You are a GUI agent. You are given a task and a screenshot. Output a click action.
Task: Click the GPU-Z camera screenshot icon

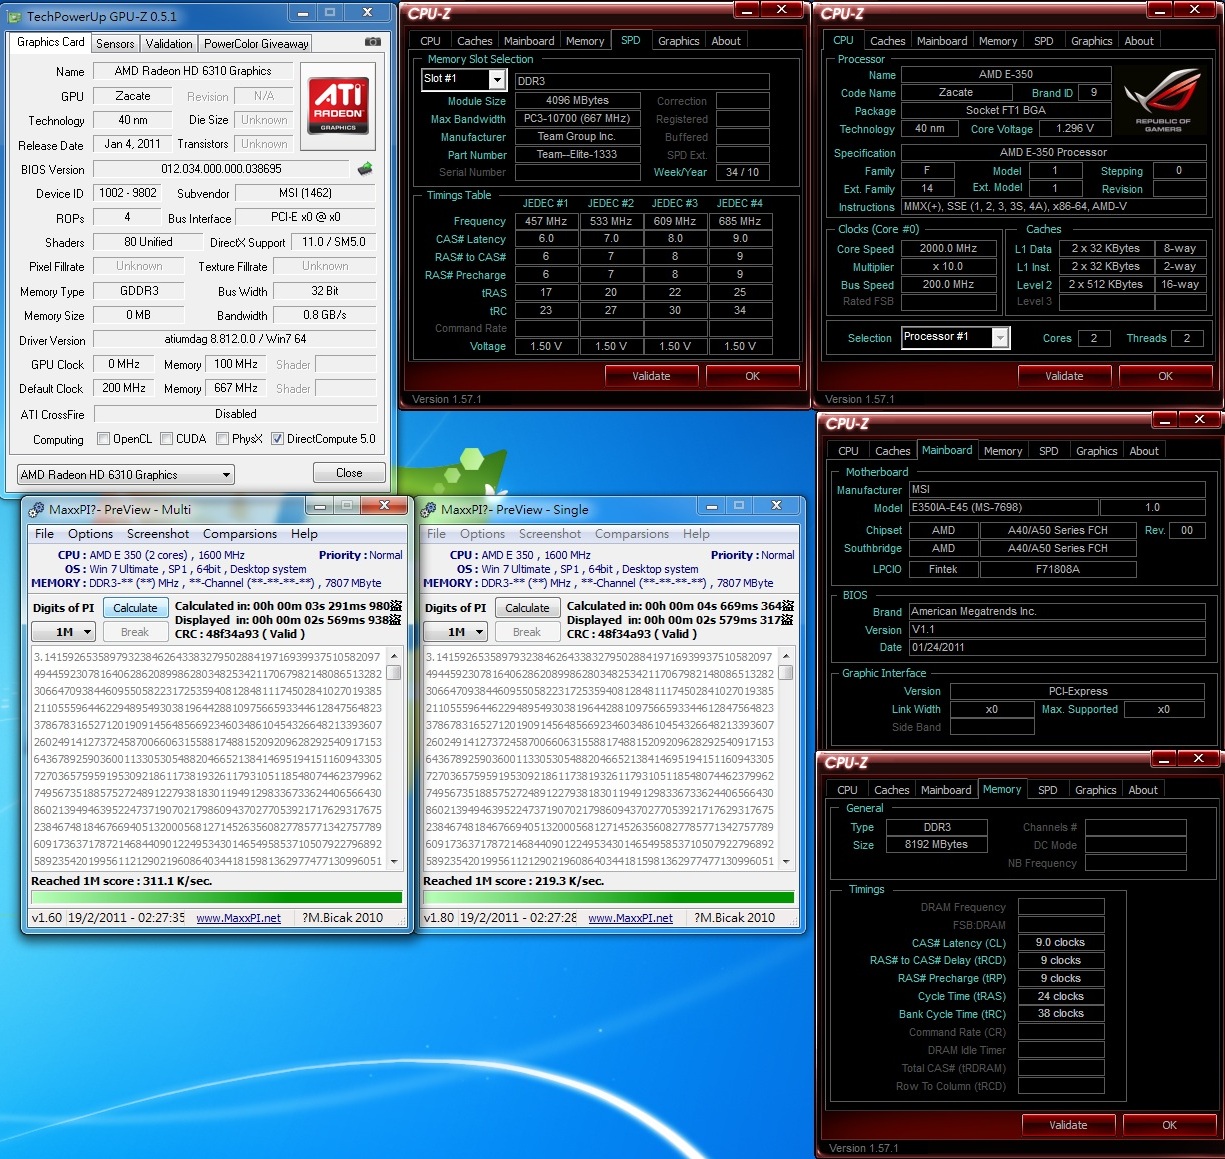(373, 42)
